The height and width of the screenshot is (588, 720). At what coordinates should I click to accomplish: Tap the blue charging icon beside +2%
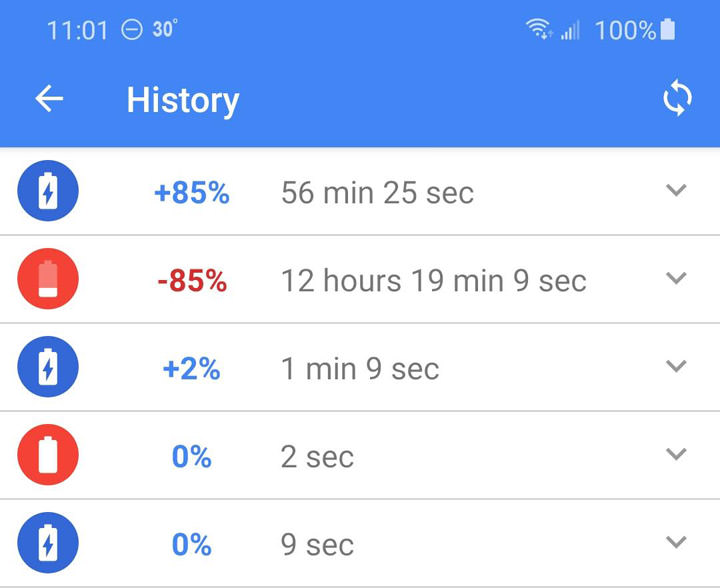[x=47, y=369]
